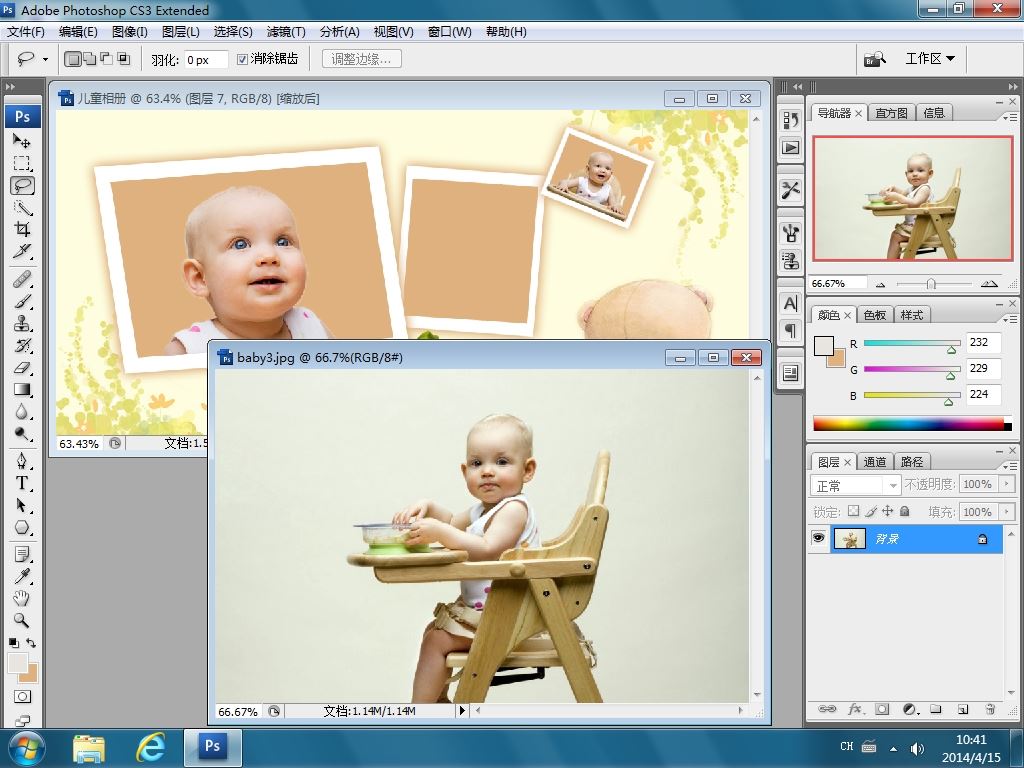Viewport: 1024px width, 768px height.
Task: Reset default foreground and background colors
Action: coord(13,643)
